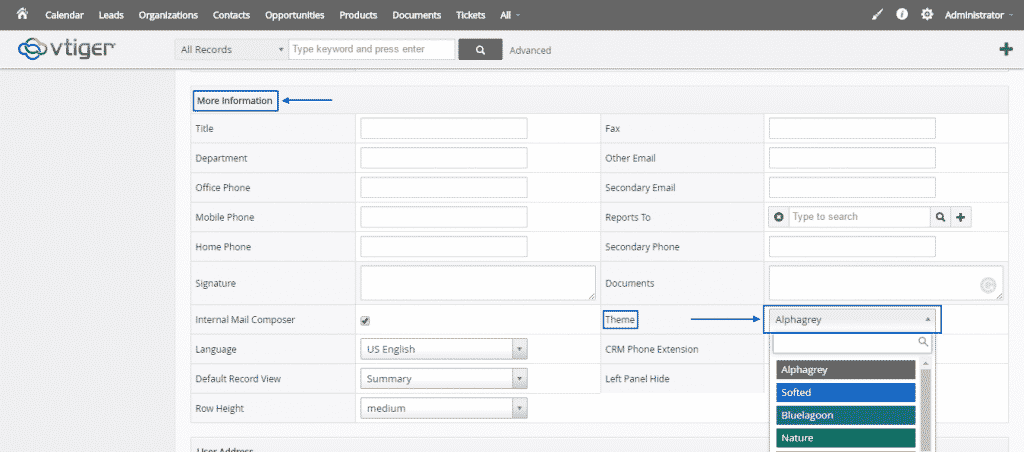Click the CRM Phone Extension label
Viewport: 1024px width, 452px height.
[652, 349]
